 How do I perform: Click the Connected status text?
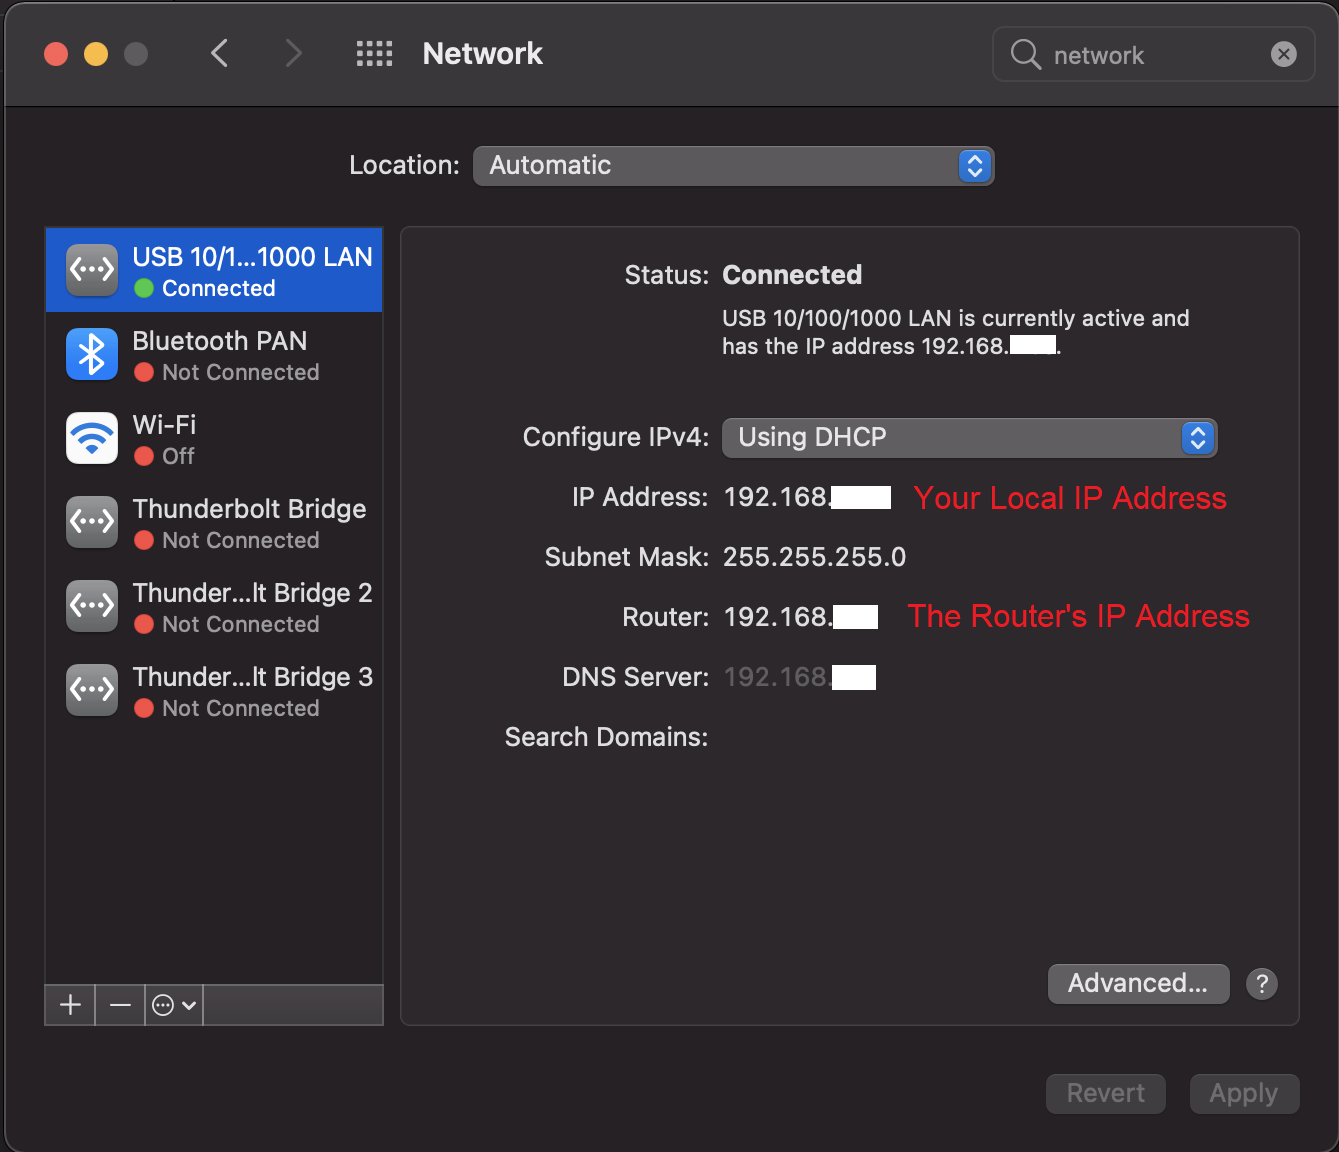click(x=792, y=275)
